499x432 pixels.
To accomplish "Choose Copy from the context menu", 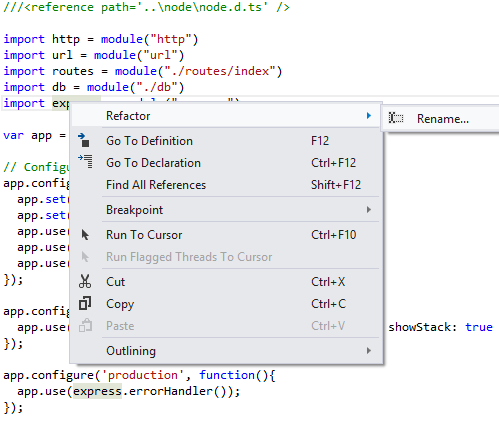I will [226, 304].
